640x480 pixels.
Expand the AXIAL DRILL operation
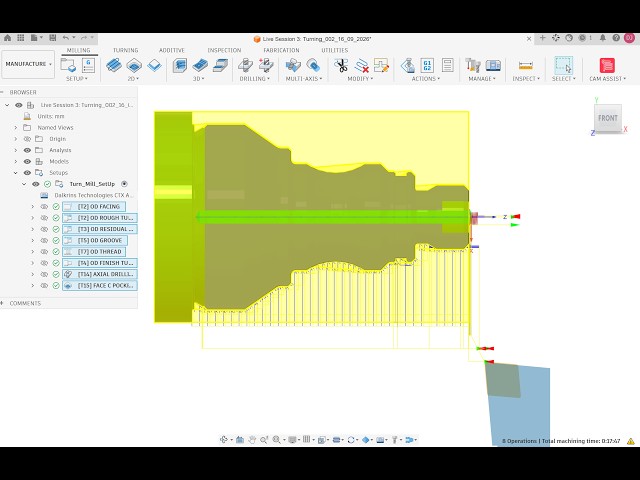pyautogui.click(x=33, y=274)
